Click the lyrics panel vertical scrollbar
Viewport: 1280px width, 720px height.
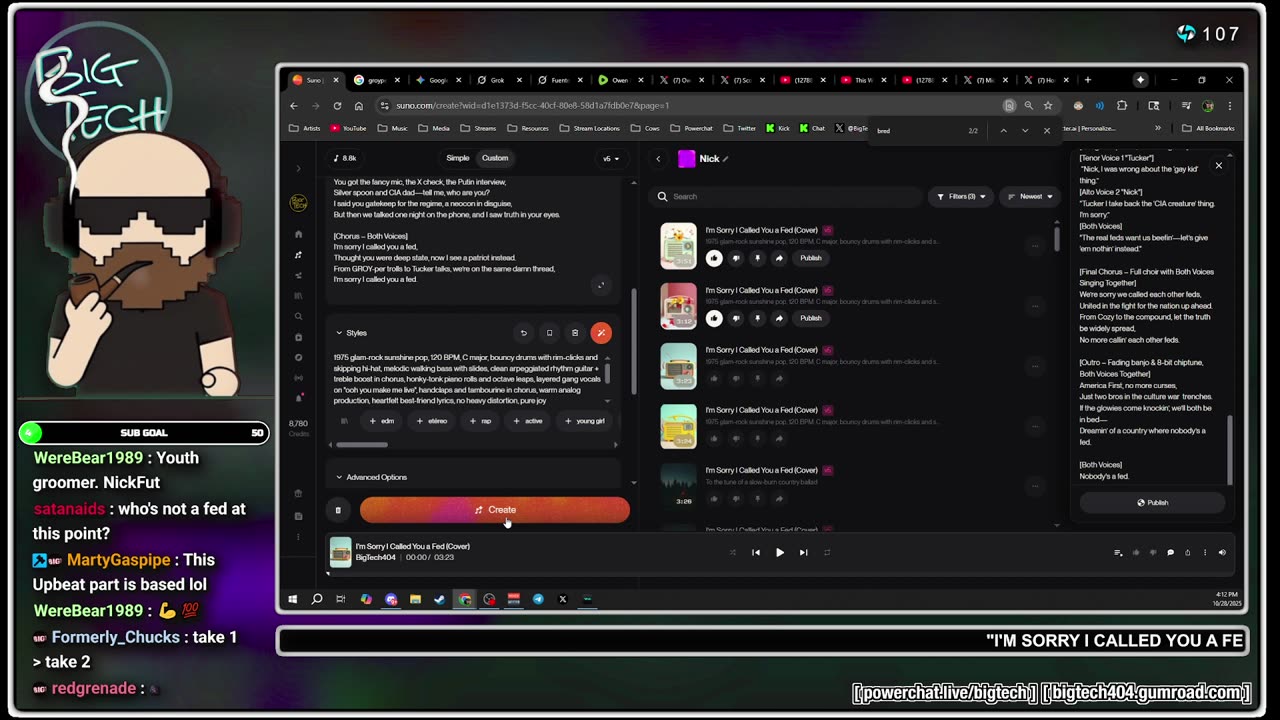tap(1229, 450)
